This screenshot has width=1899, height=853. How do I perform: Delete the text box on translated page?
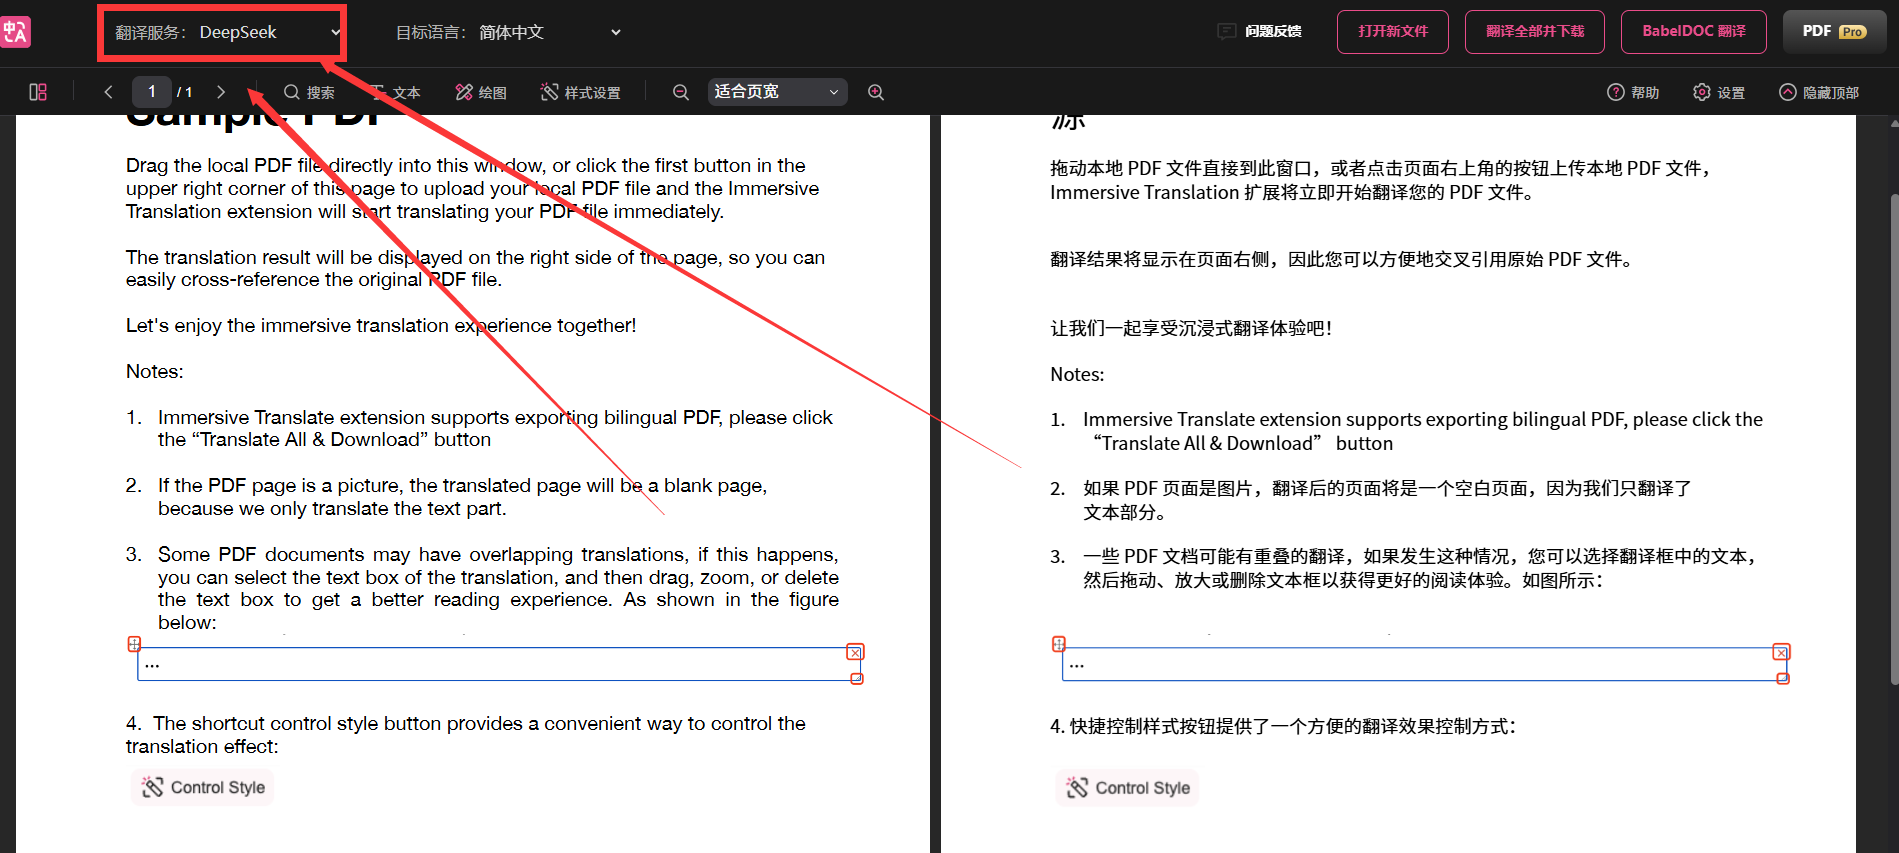click(x=1781, y=652)
